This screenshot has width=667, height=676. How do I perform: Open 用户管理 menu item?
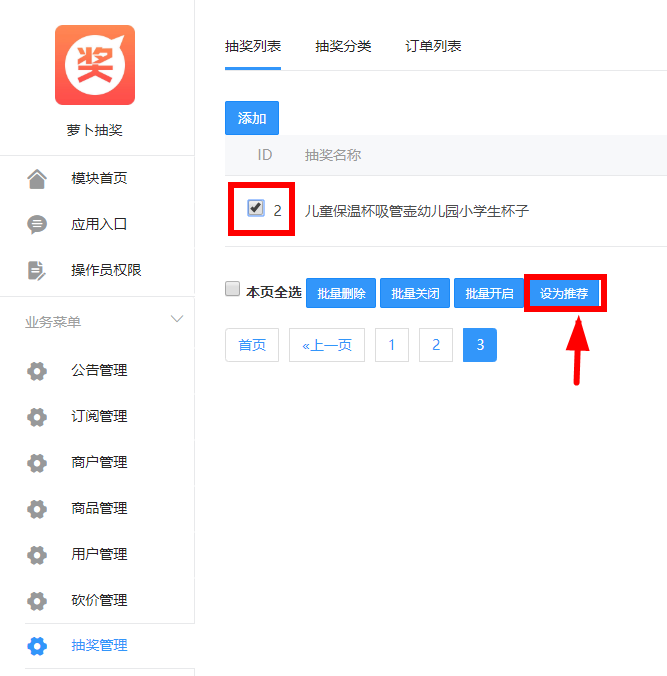[x=97, y=555]
